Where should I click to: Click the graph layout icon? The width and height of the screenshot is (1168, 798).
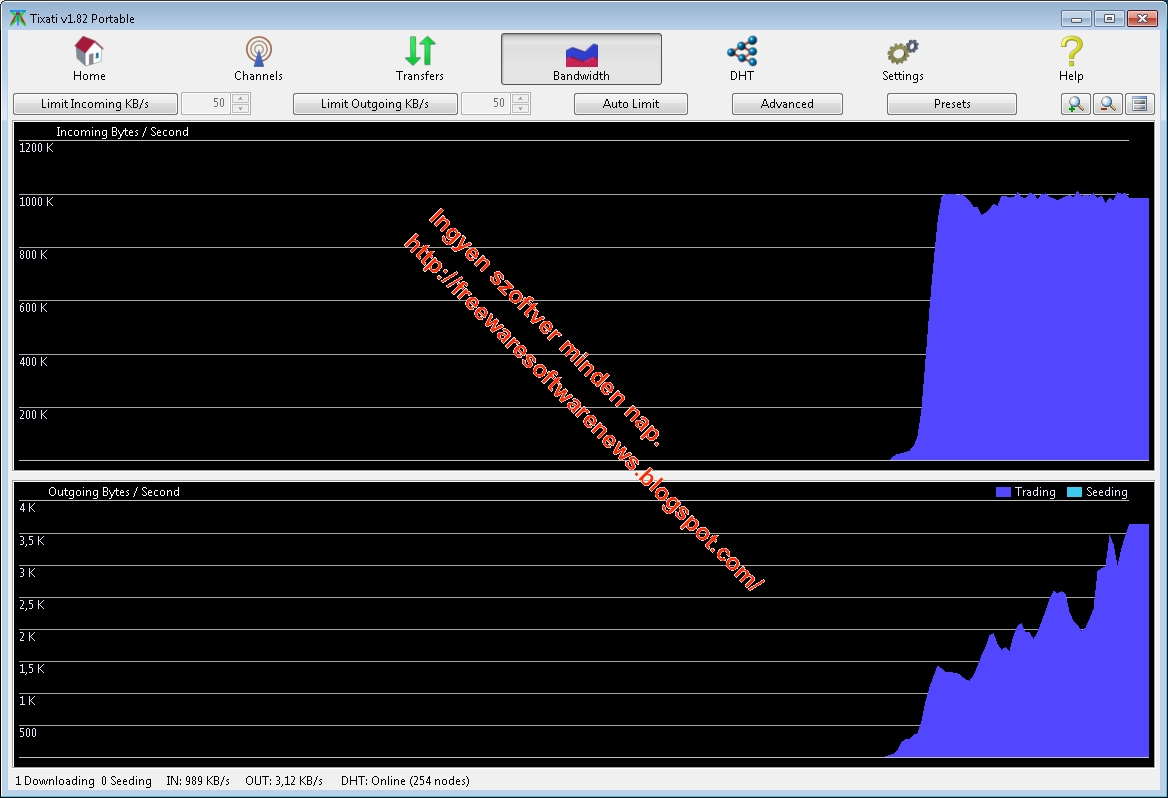point(1140,104)
